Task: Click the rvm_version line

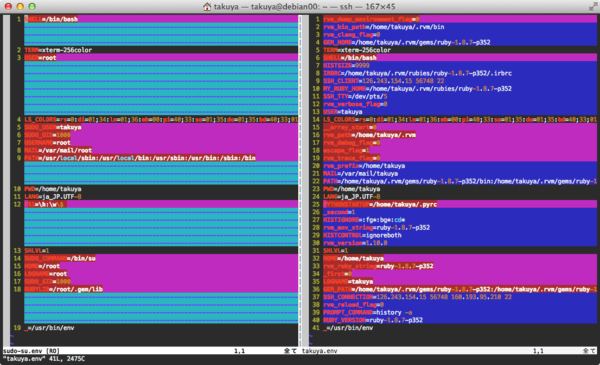Action: coord(355,243)
